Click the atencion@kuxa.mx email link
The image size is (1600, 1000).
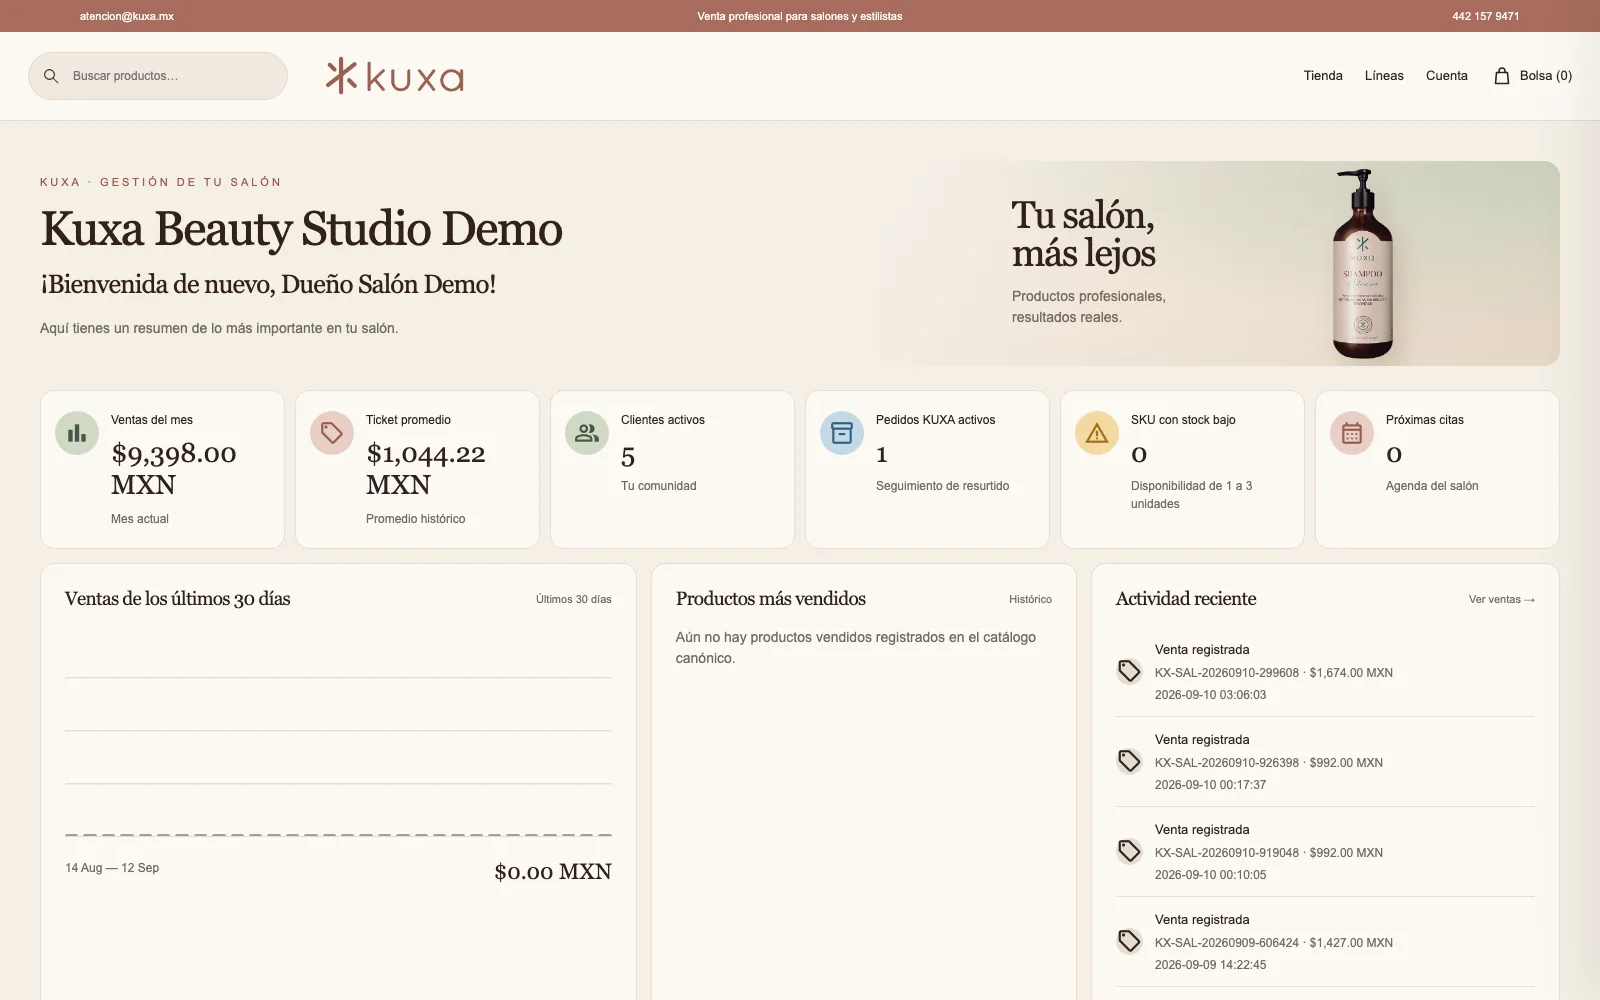pyautogui.click(x=127, y=16)
